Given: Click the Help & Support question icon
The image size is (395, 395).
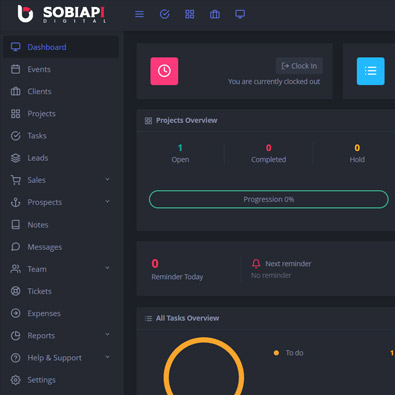Looking at the screenshot, I should 16,358.
